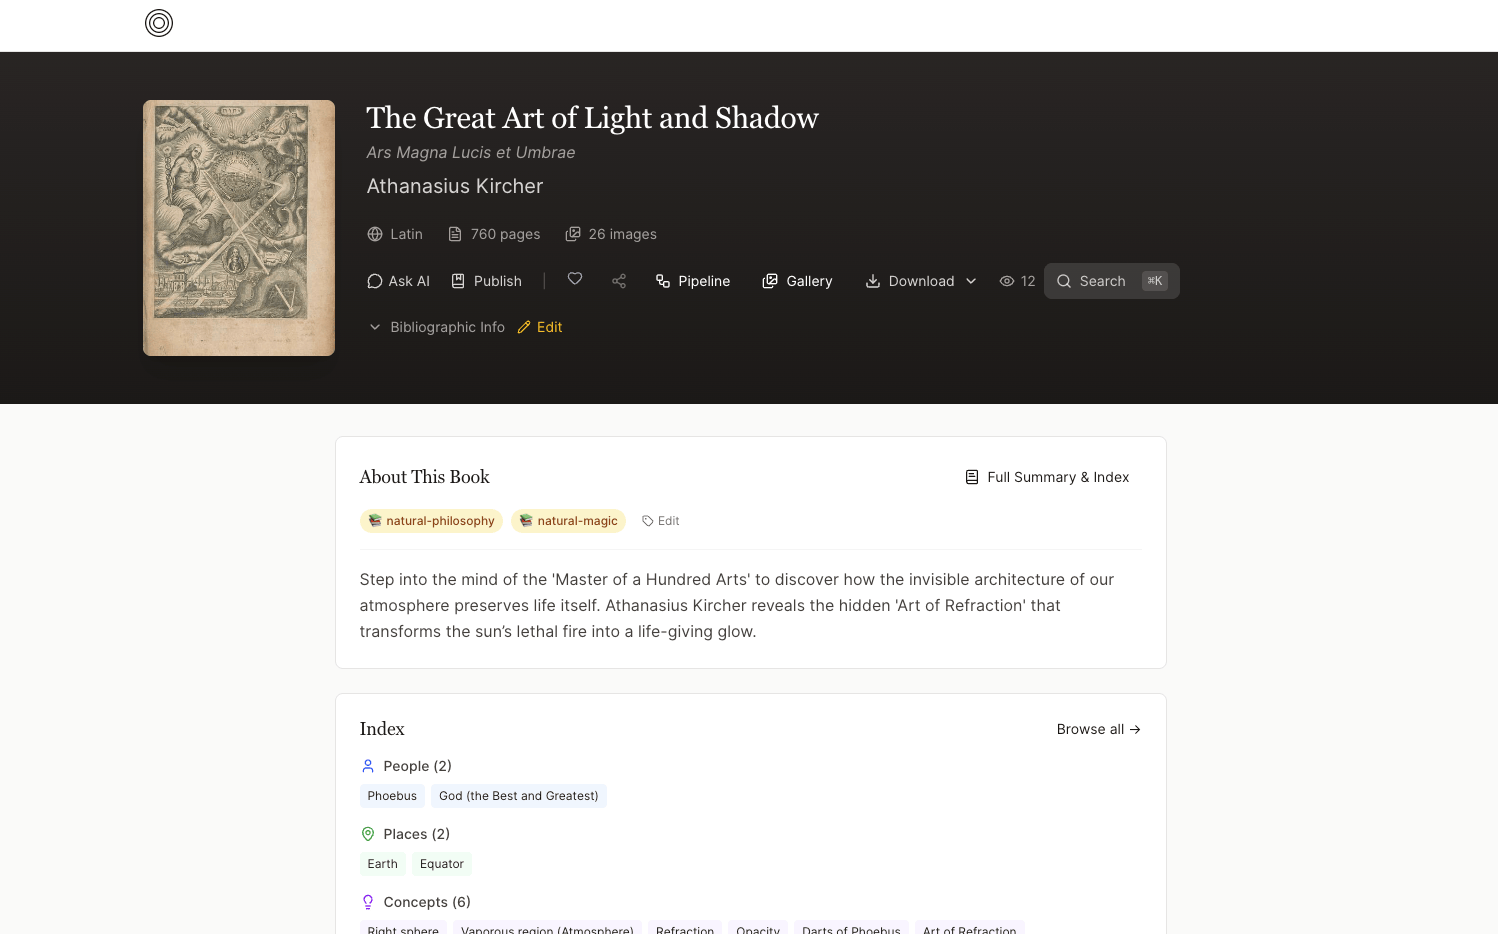The height and width of the screenshot is (934, 1498).
Task: Click the view count indicator
Action: pos(1017,281)
